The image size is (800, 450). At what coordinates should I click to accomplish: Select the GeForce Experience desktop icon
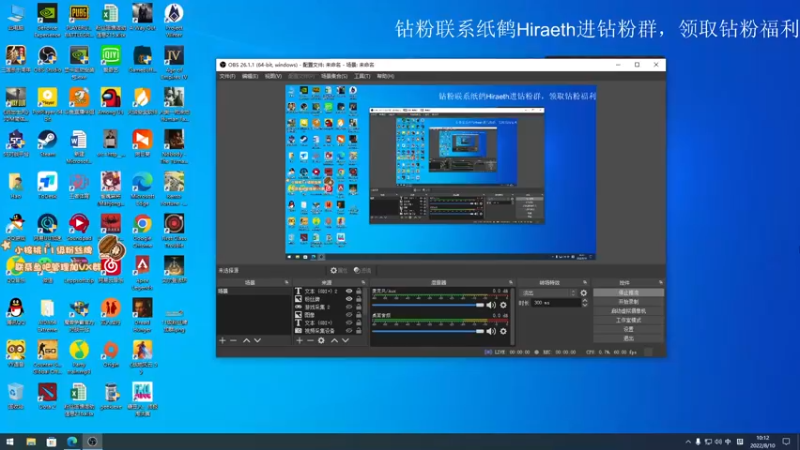[47, 20]
